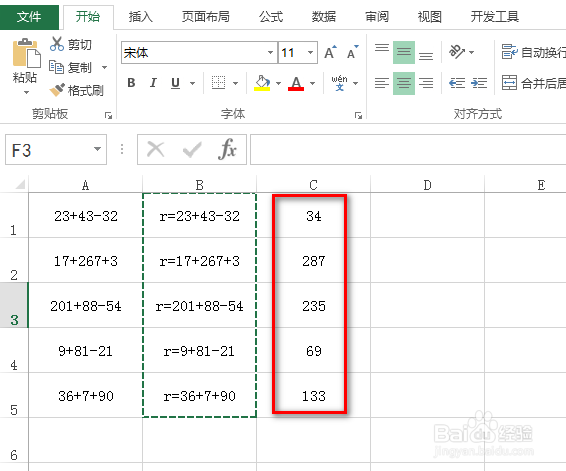Select column C header
The height and width of the screenshot is (471, 566).
coord(313,185)
